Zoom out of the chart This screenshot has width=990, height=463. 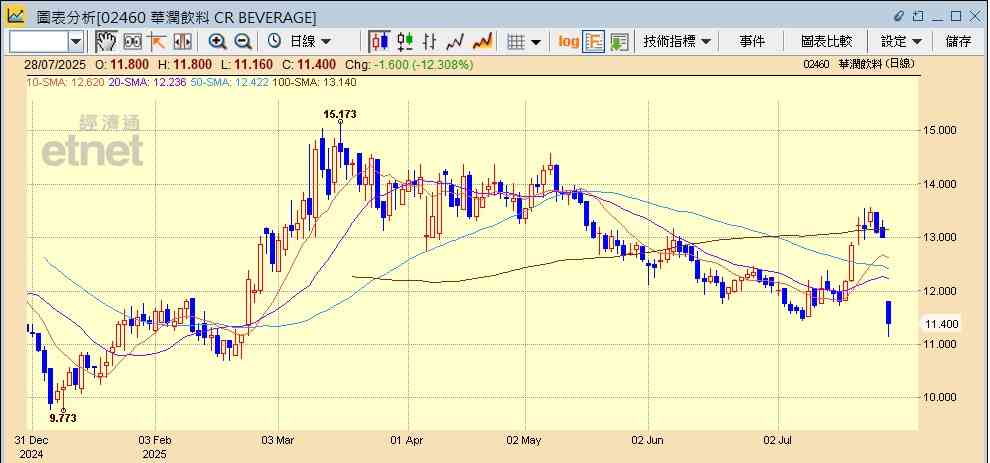243,42
